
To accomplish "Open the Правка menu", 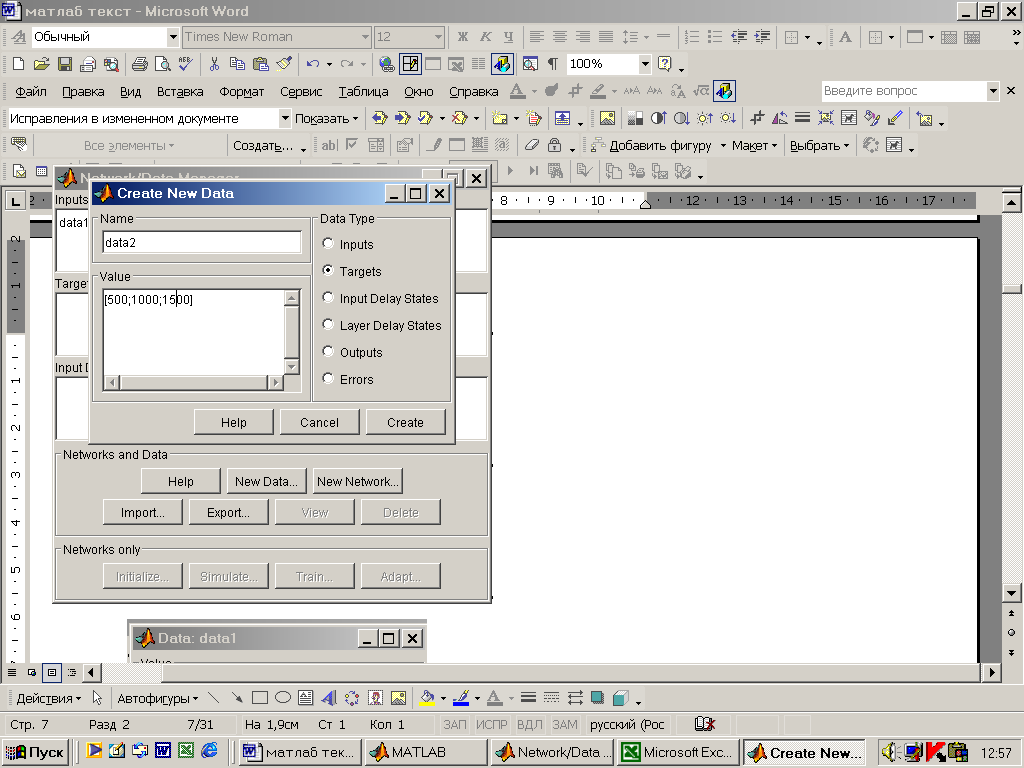I will click(x=83, y=91).
